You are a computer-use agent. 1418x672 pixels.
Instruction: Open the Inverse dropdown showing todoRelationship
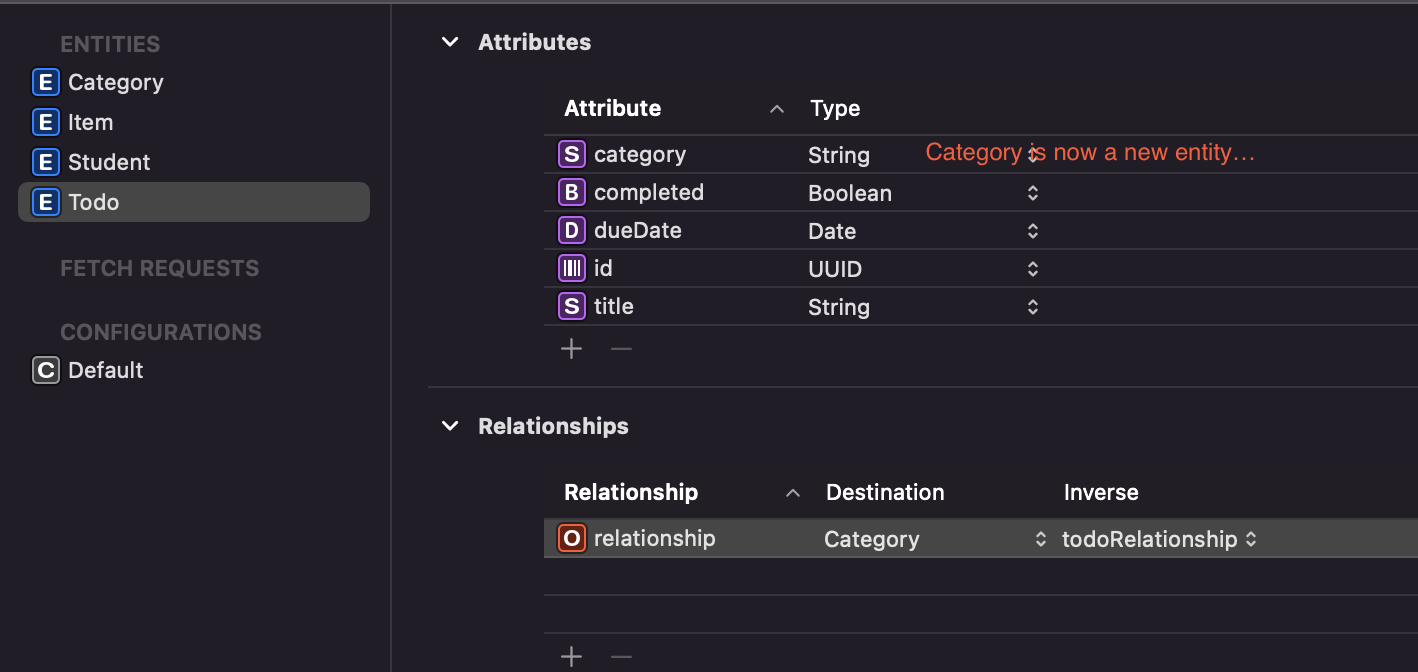click(x=1250, y=540)
